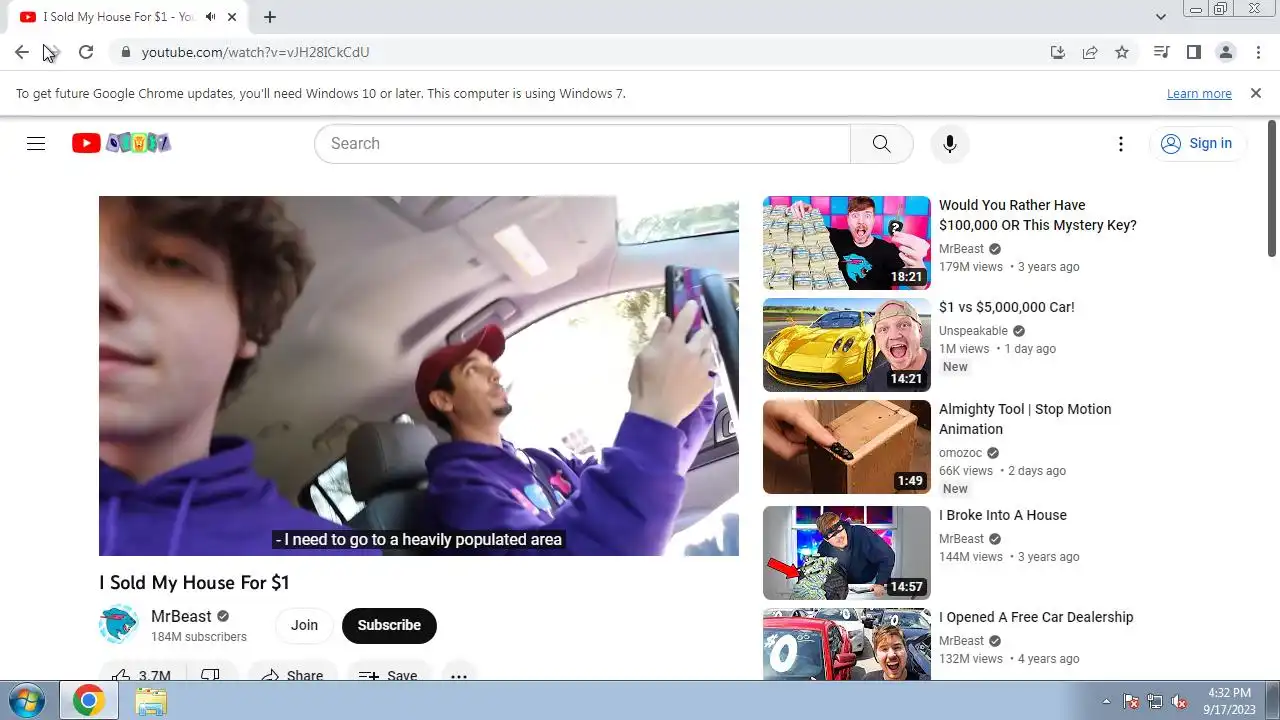Image resolution: width=1280 pixels, height=720 pixels.
Task: Show hidden tray icons arrow
Action: click(x=1106, y=701)
